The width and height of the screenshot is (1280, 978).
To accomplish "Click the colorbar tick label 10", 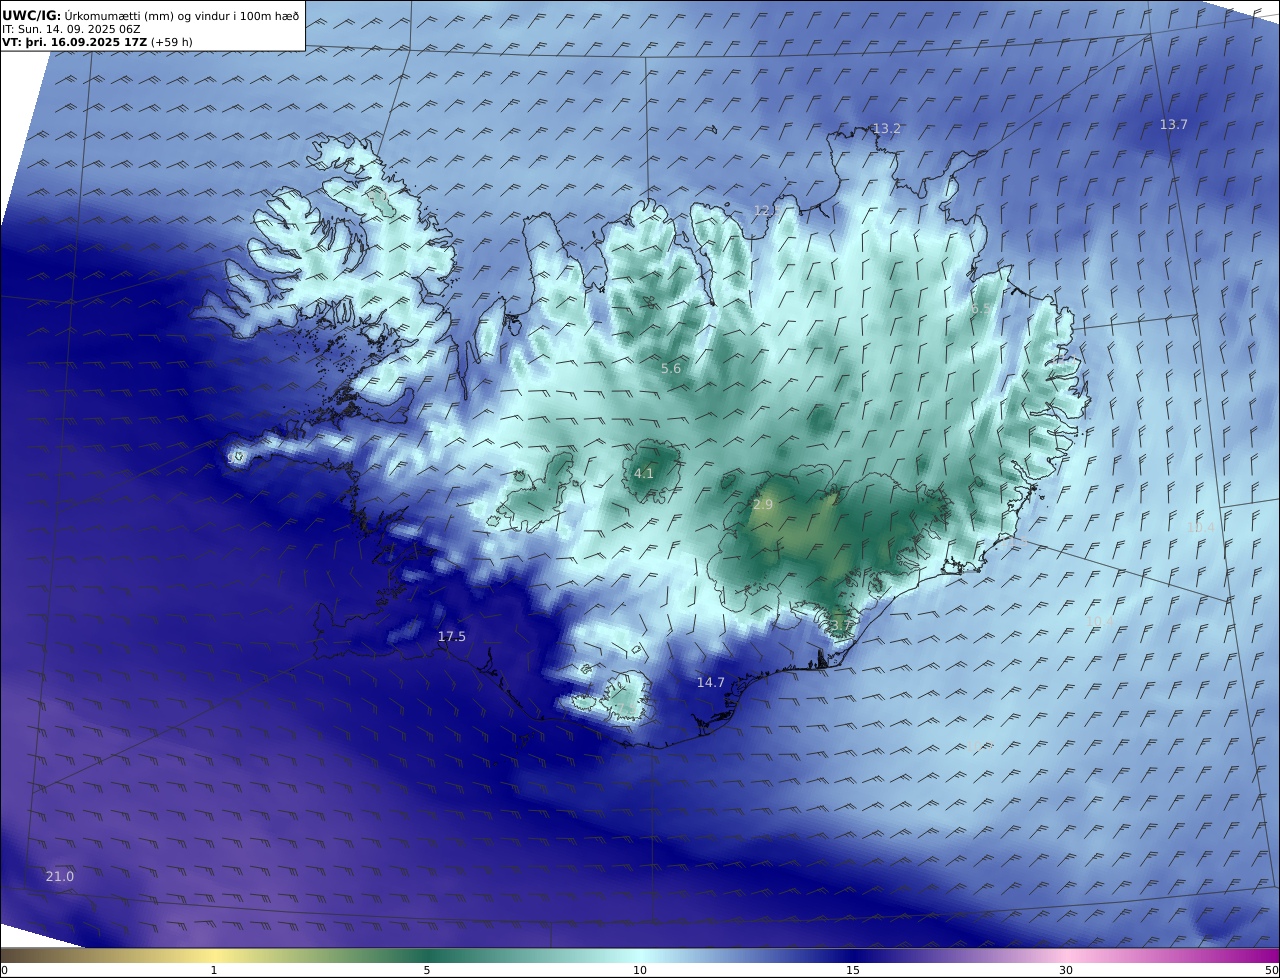I will point(640,970).
